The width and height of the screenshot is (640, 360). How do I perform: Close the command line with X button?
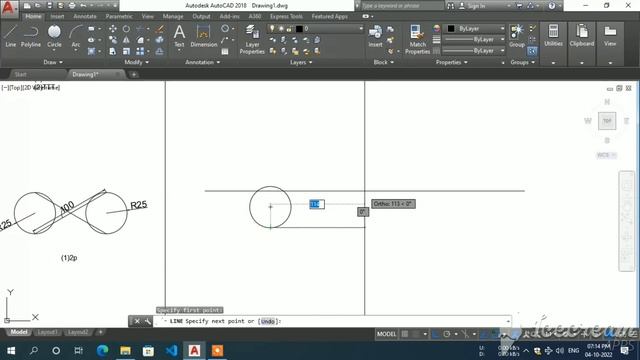point(137,321)
